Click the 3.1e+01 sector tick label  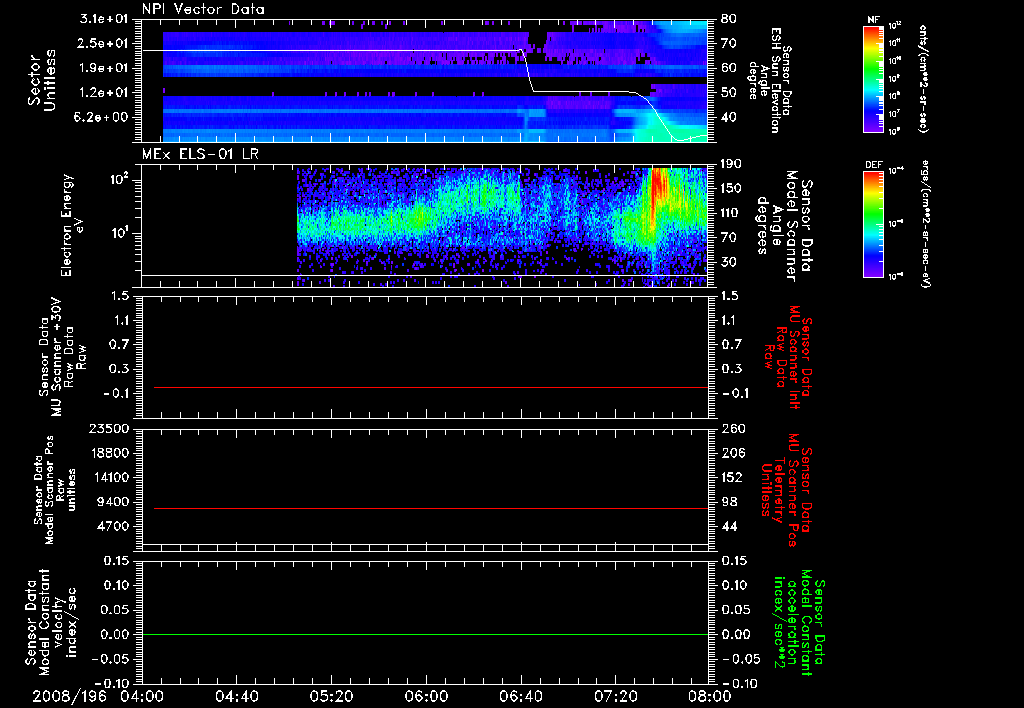tap(104, 19)
